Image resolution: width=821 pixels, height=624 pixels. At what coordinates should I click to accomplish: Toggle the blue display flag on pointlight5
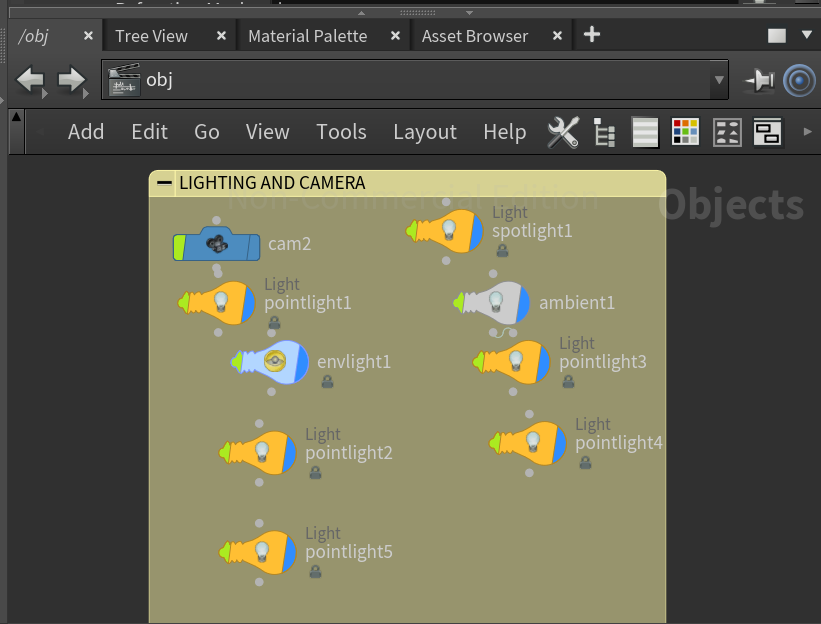[290, 552]
